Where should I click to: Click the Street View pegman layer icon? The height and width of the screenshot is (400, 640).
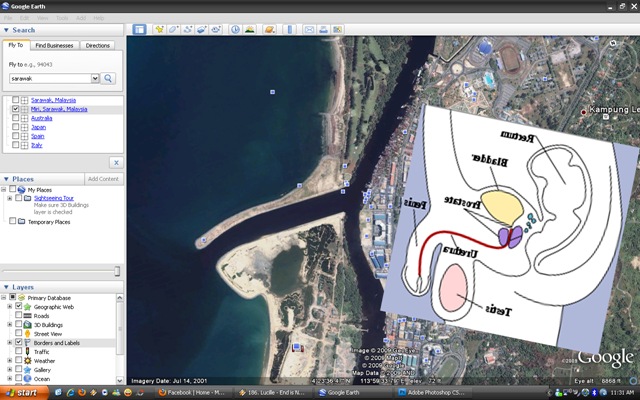click(27, 334)
